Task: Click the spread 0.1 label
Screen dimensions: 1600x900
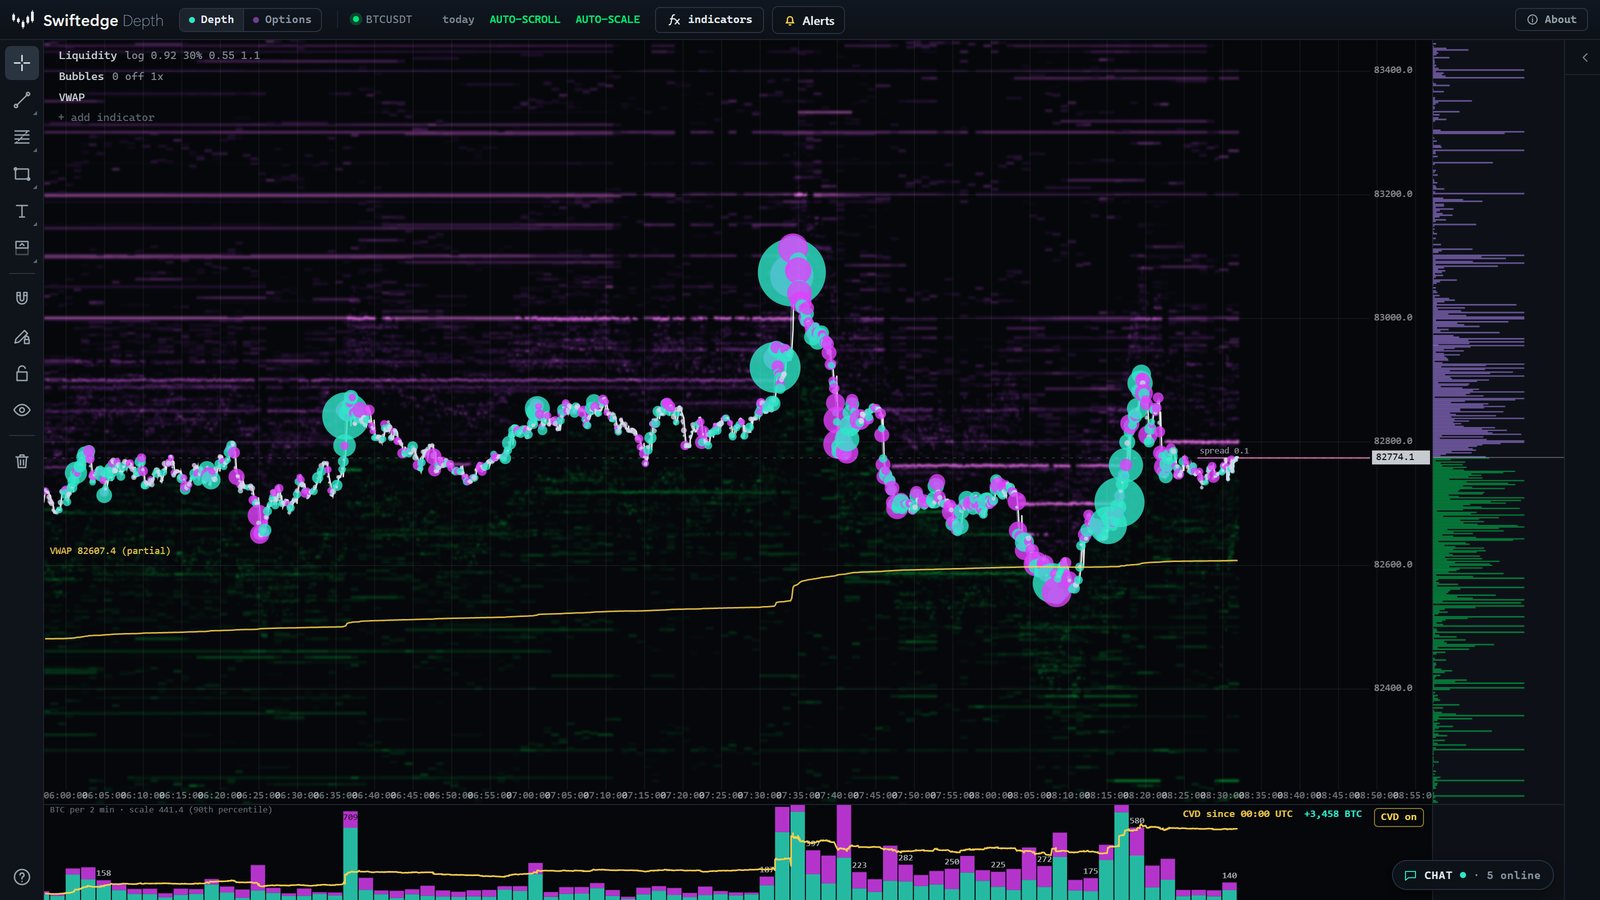Action: pyautogui.click(x=1224, y=451)
